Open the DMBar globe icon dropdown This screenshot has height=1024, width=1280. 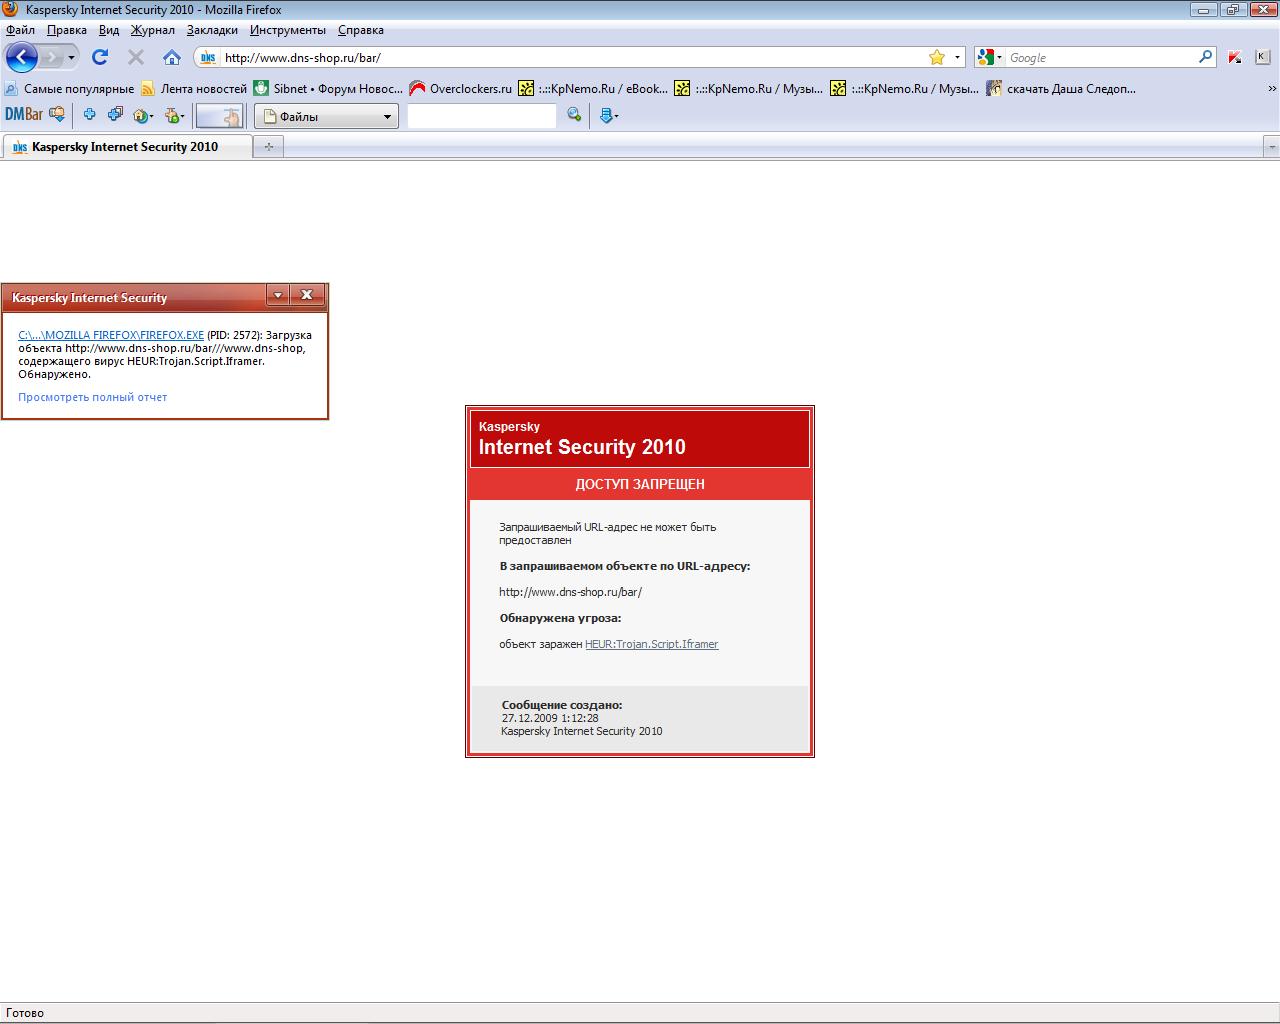point(143,116)
